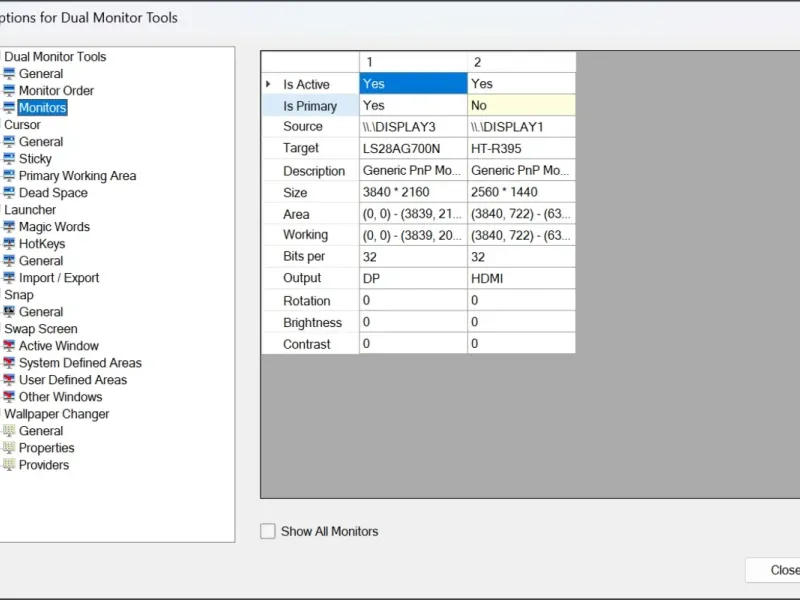Screen dimensions: 800x600
Task: Open System Defined Areas page
Action: [80, 363]
